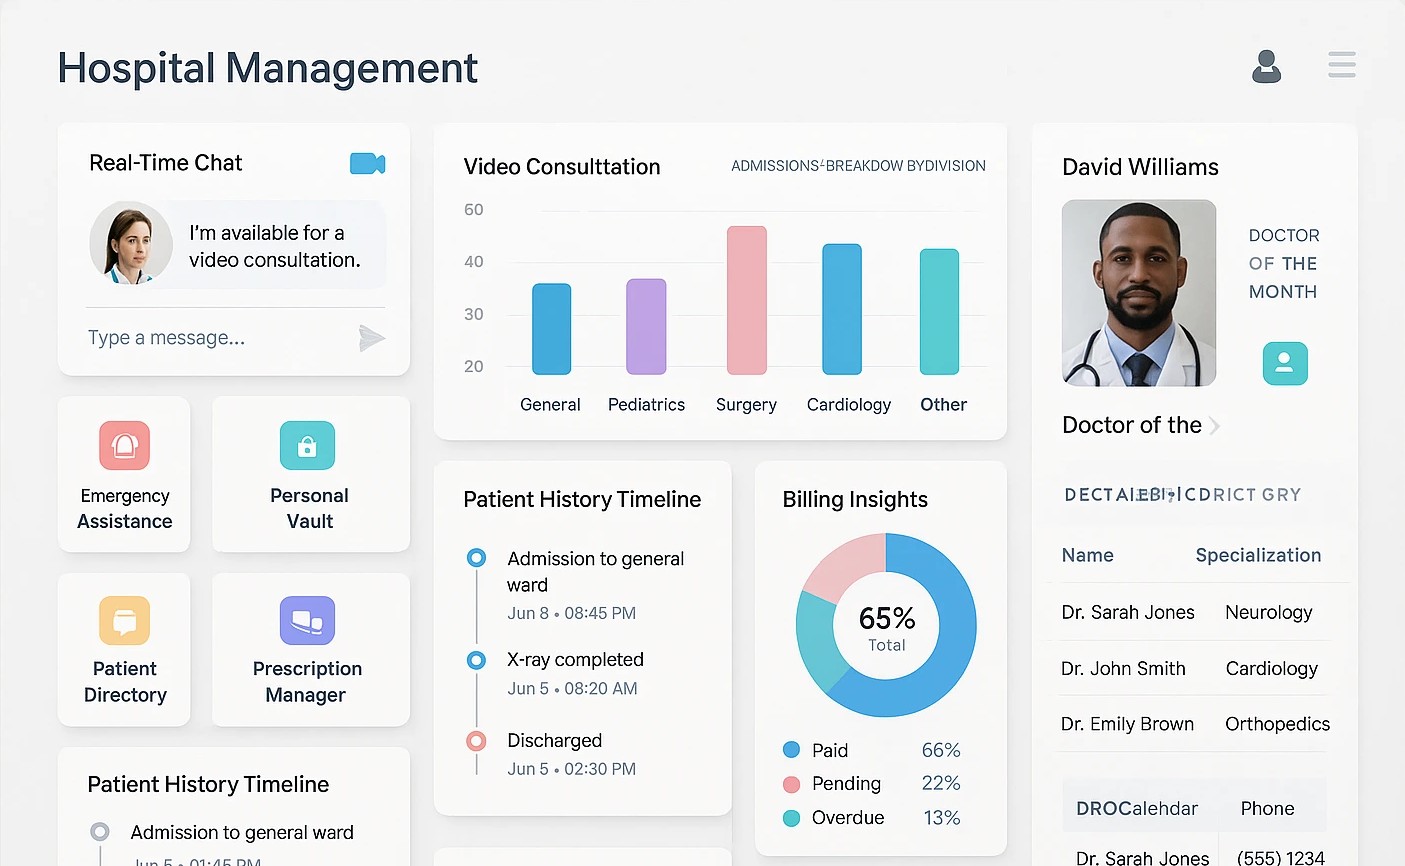
Task: Click the send message arrow icon
Action: coord(371,338)
